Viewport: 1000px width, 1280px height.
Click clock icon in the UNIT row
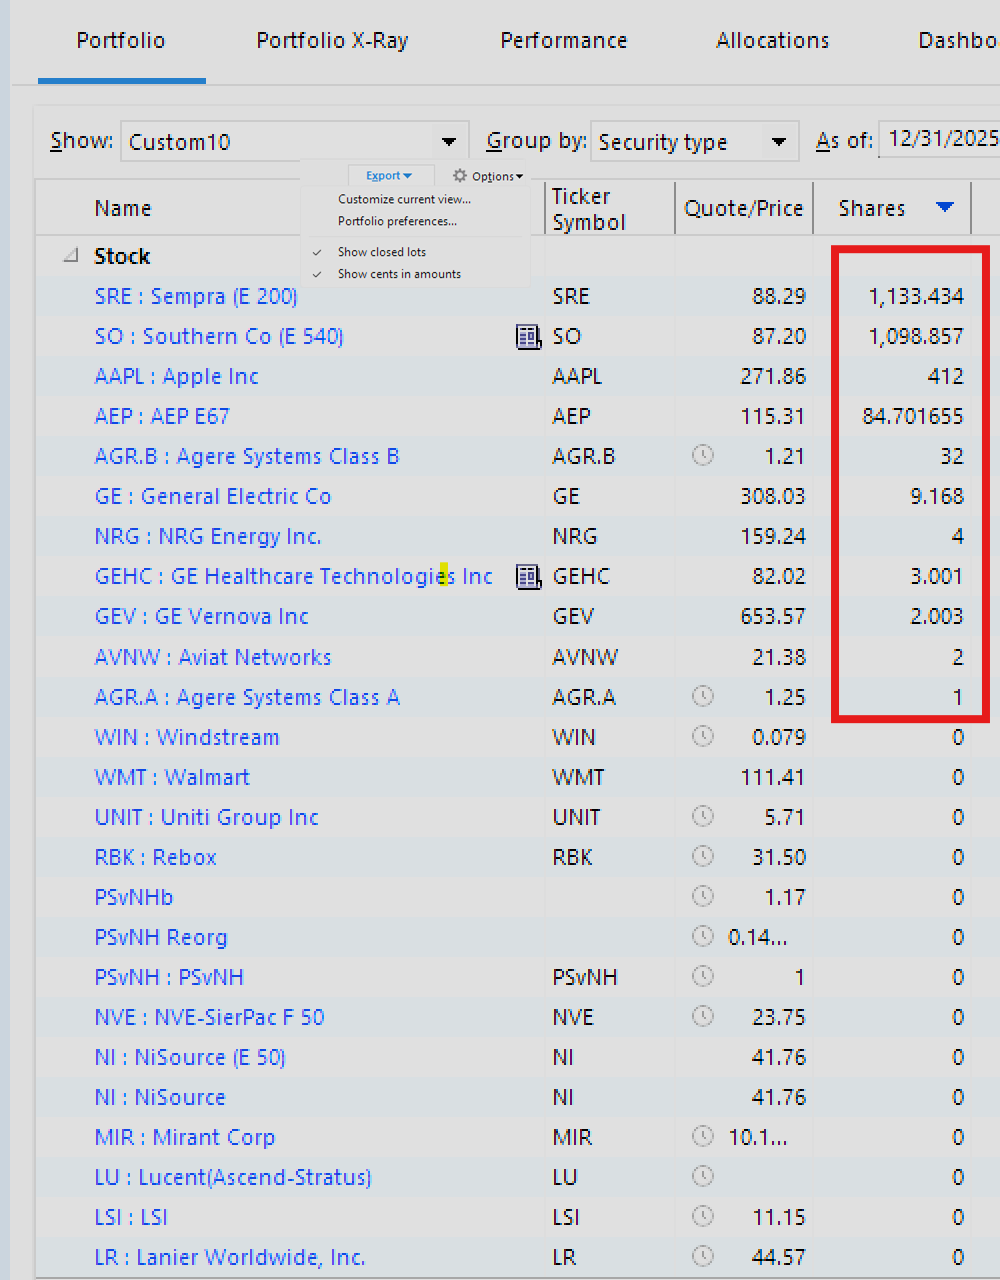click(x=703, y=816)
